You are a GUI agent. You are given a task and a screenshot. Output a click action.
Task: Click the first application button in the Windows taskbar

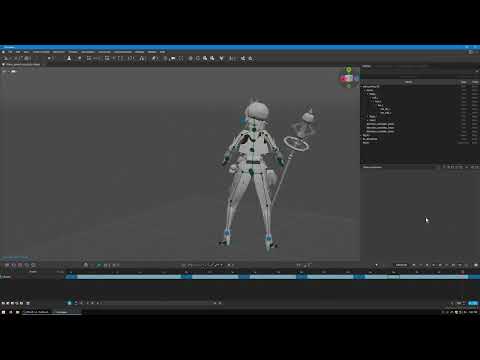tap(36, 312)
